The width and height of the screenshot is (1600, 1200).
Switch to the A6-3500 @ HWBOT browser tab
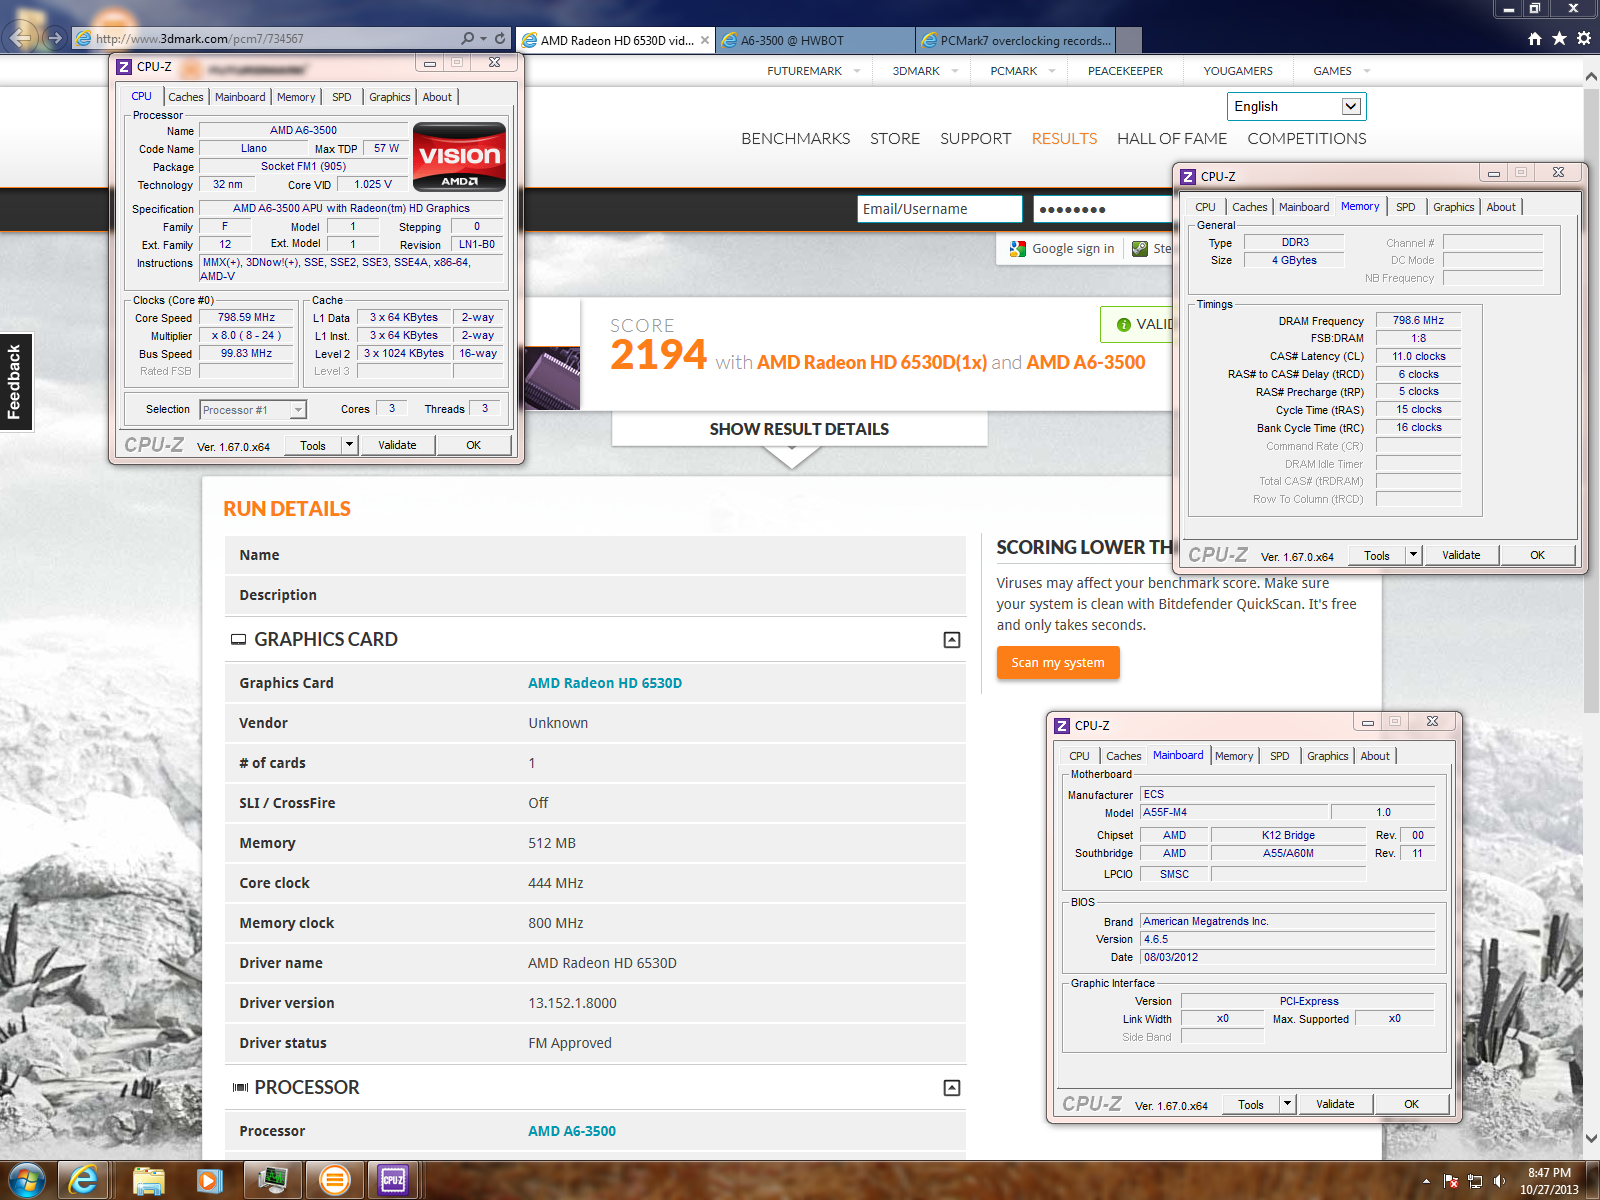[815, 40]
